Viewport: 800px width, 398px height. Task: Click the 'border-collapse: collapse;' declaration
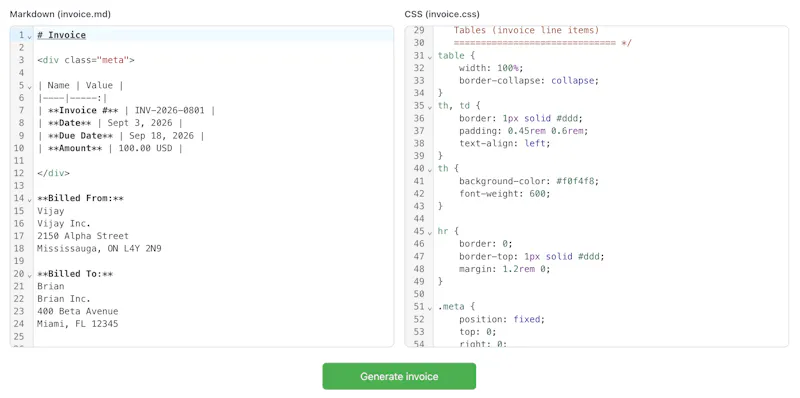coord(529,80)
